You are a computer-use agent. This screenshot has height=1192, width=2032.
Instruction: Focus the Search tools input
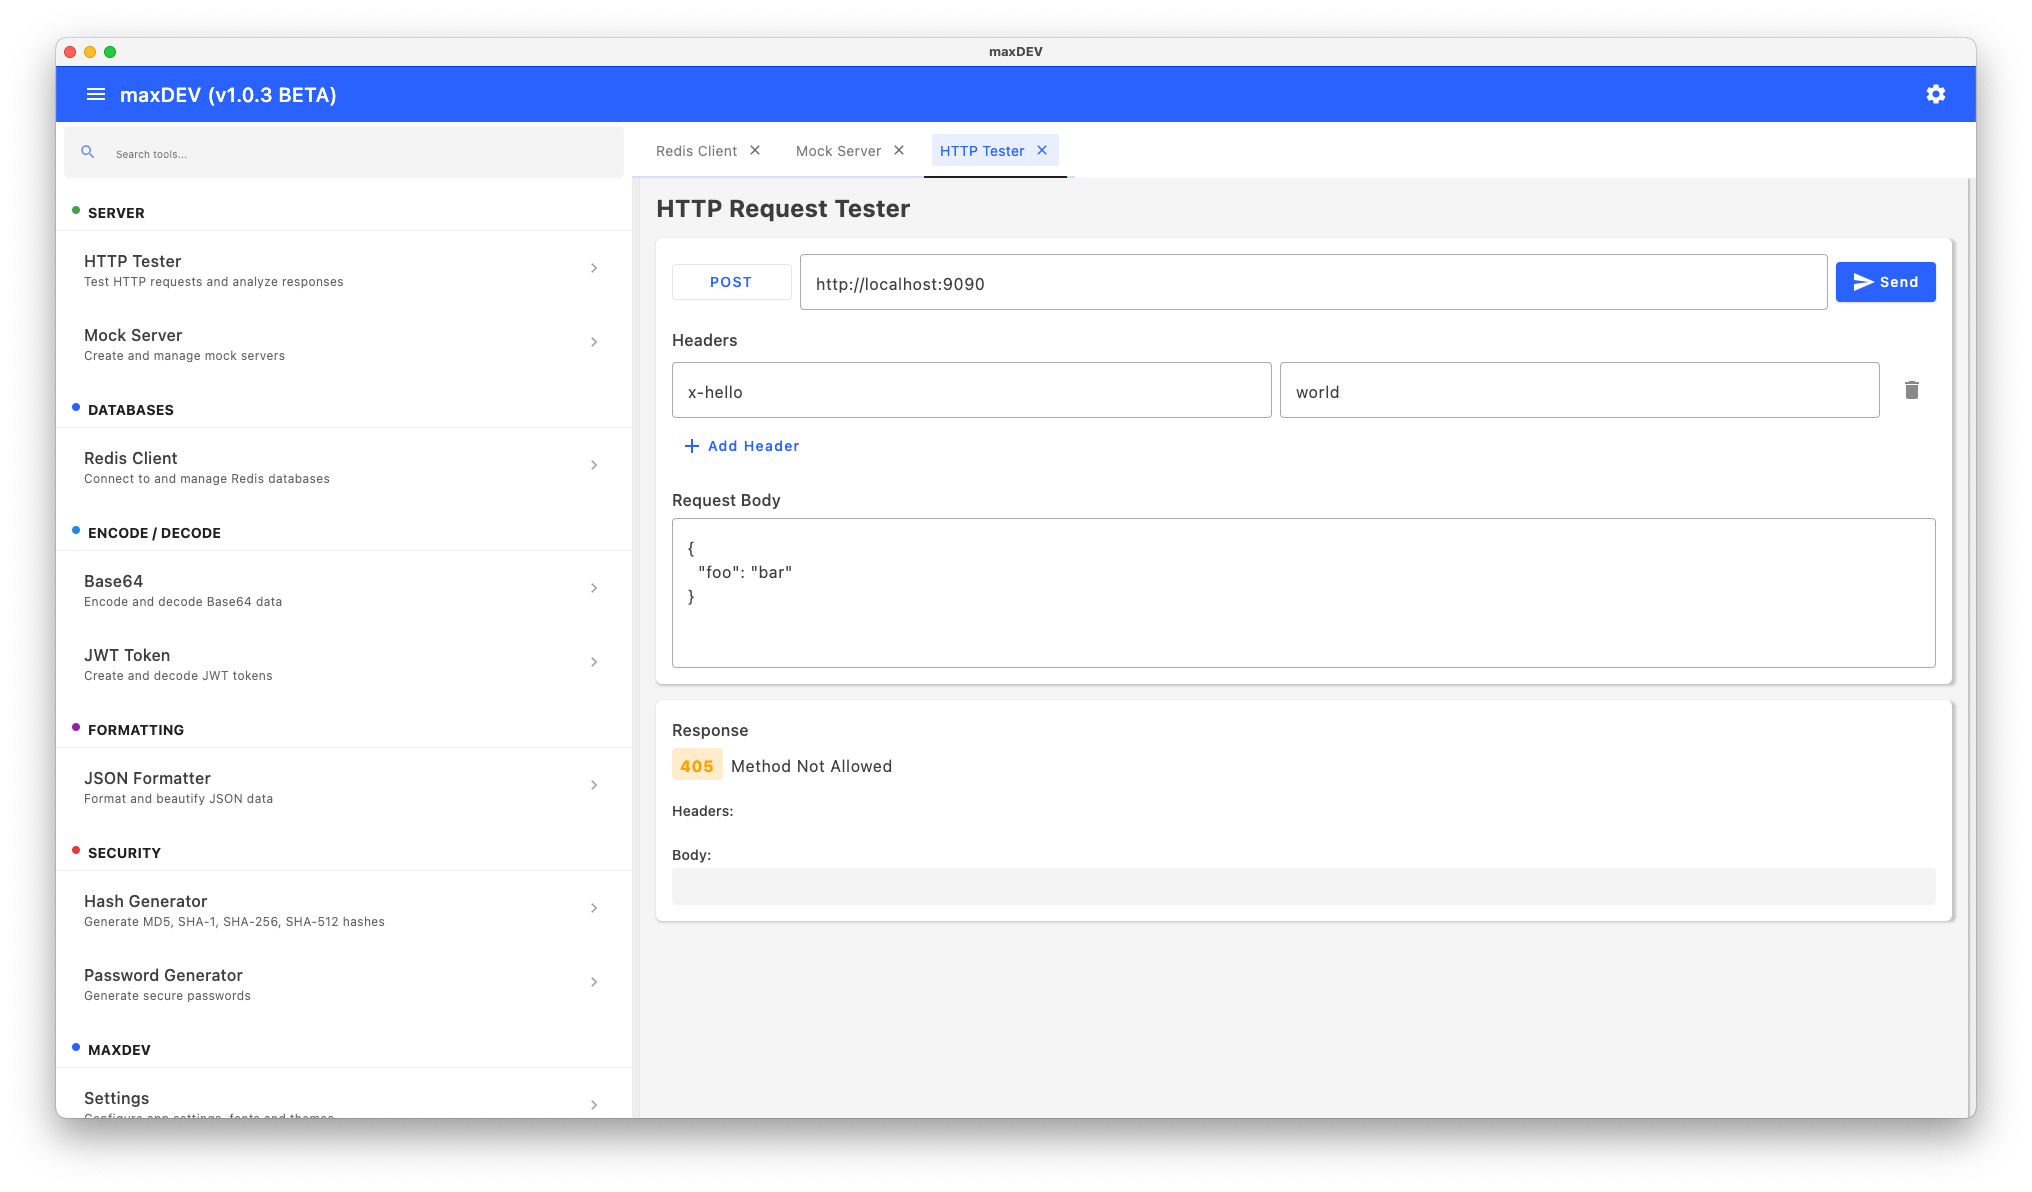tap(343, 153)
